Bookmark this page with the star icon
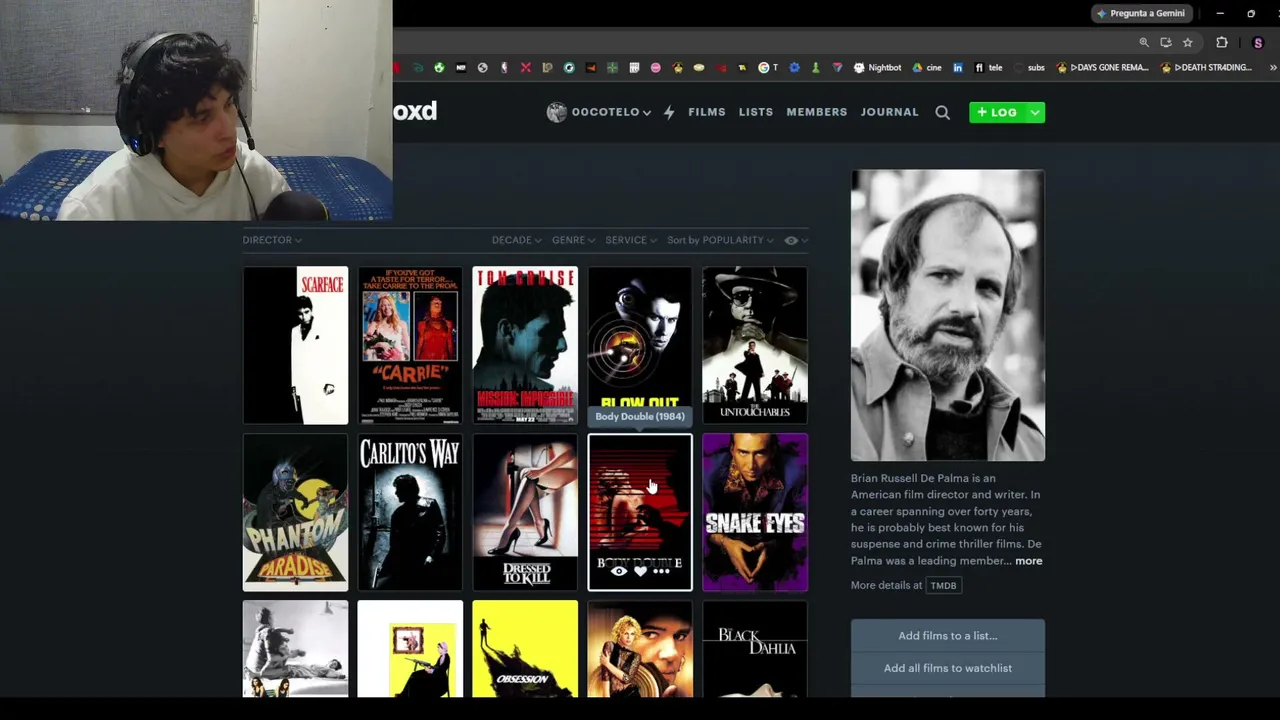1280x720 pixels. tap(1187, 43)
